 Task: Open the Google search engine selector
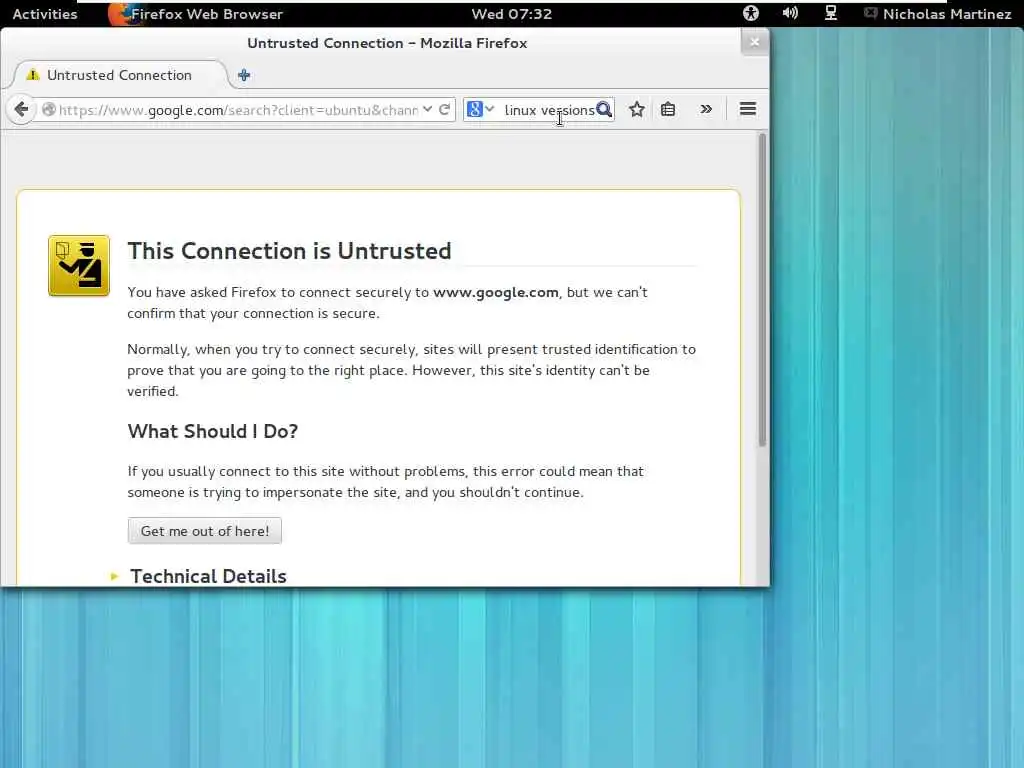click(x=481, y=109)
